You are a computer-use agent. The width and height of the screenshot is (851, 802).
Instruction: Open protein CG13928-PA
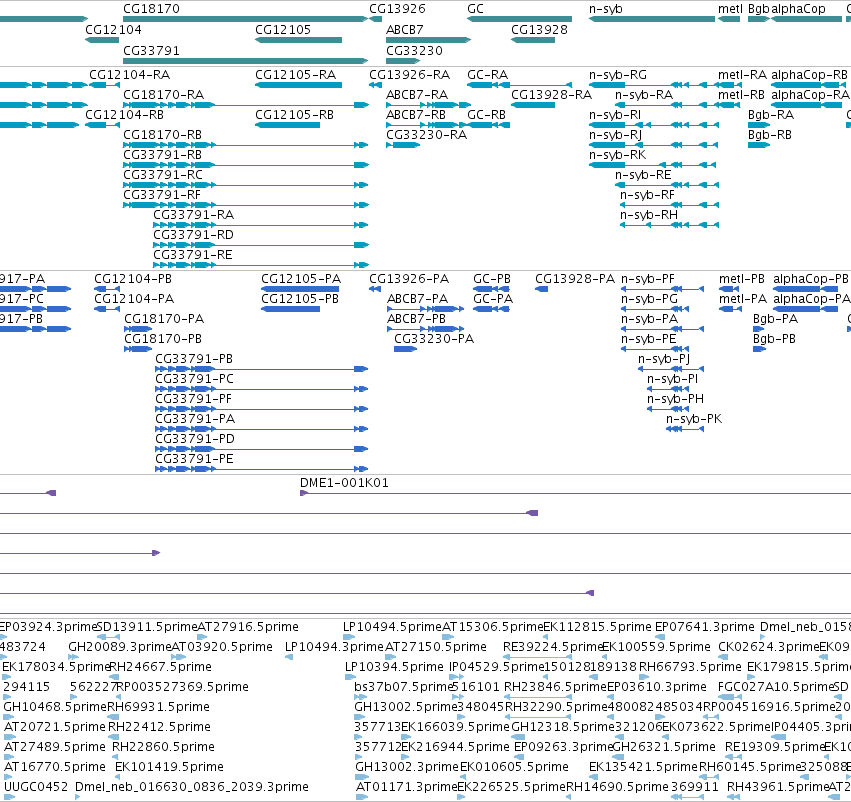pos(575,278)
